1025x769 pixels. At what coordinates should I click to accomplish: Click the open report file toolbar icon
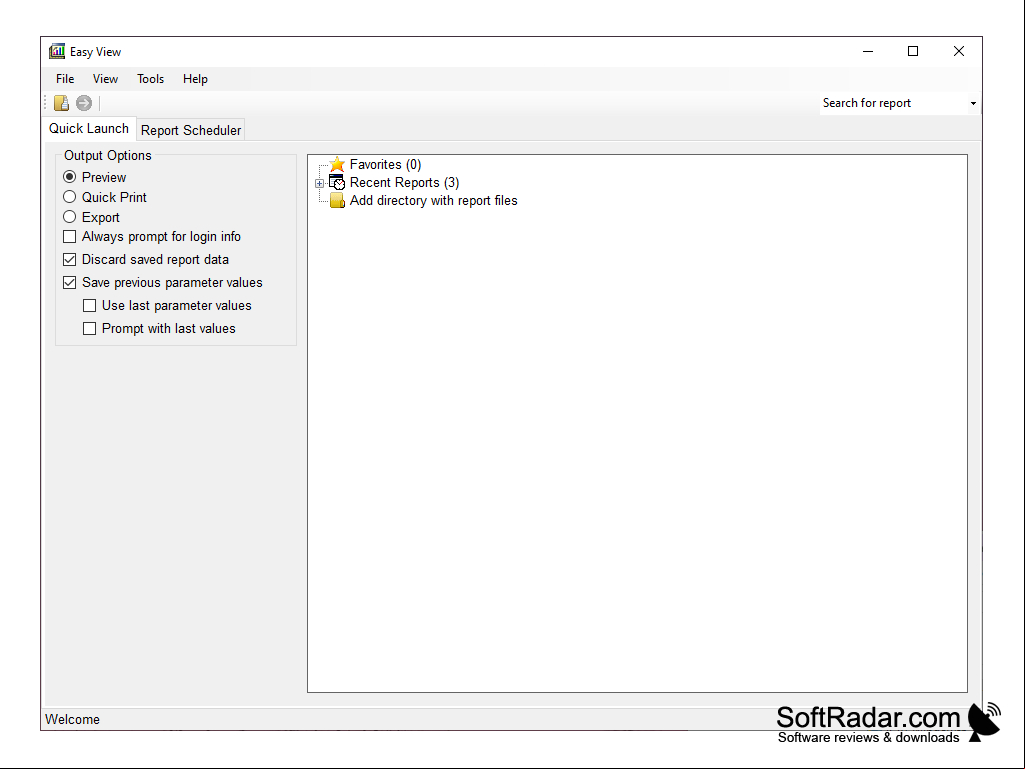click(x=61, y=103)
